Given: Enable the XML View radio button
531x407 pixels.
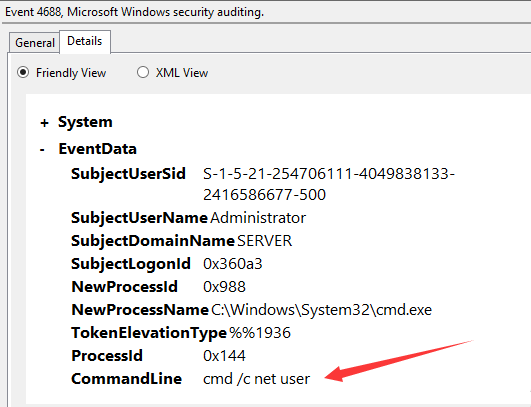Looking at the screenshot, I should click(143, 72).
